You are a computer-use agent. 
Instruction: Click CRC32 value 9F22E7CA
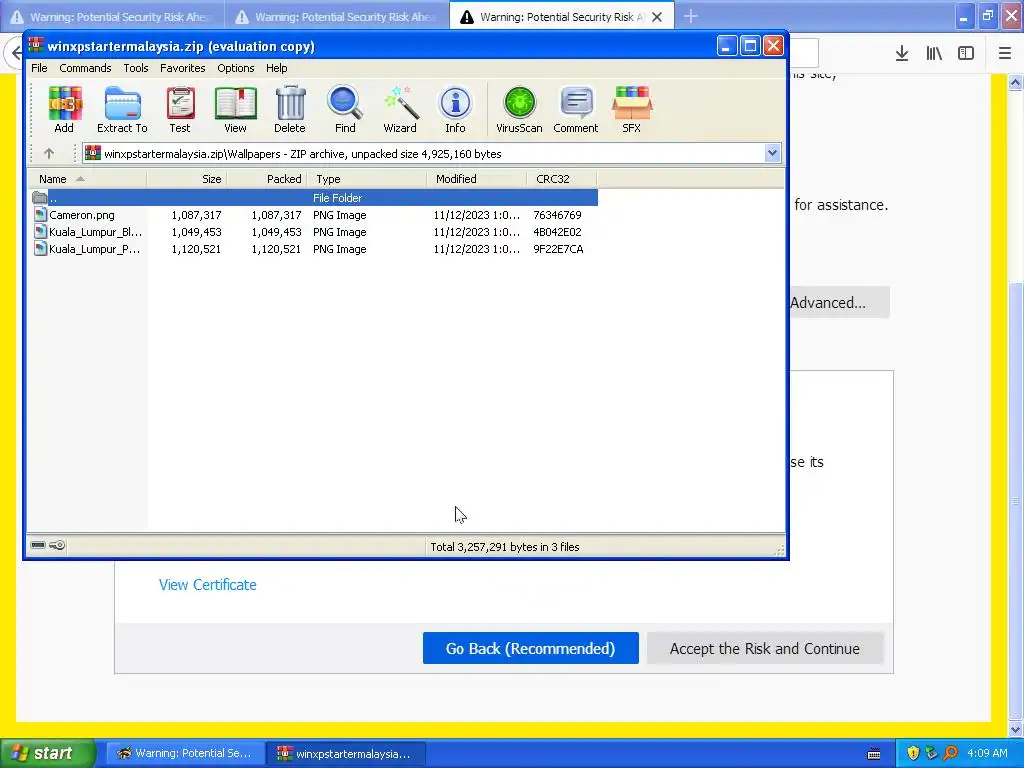558,249
